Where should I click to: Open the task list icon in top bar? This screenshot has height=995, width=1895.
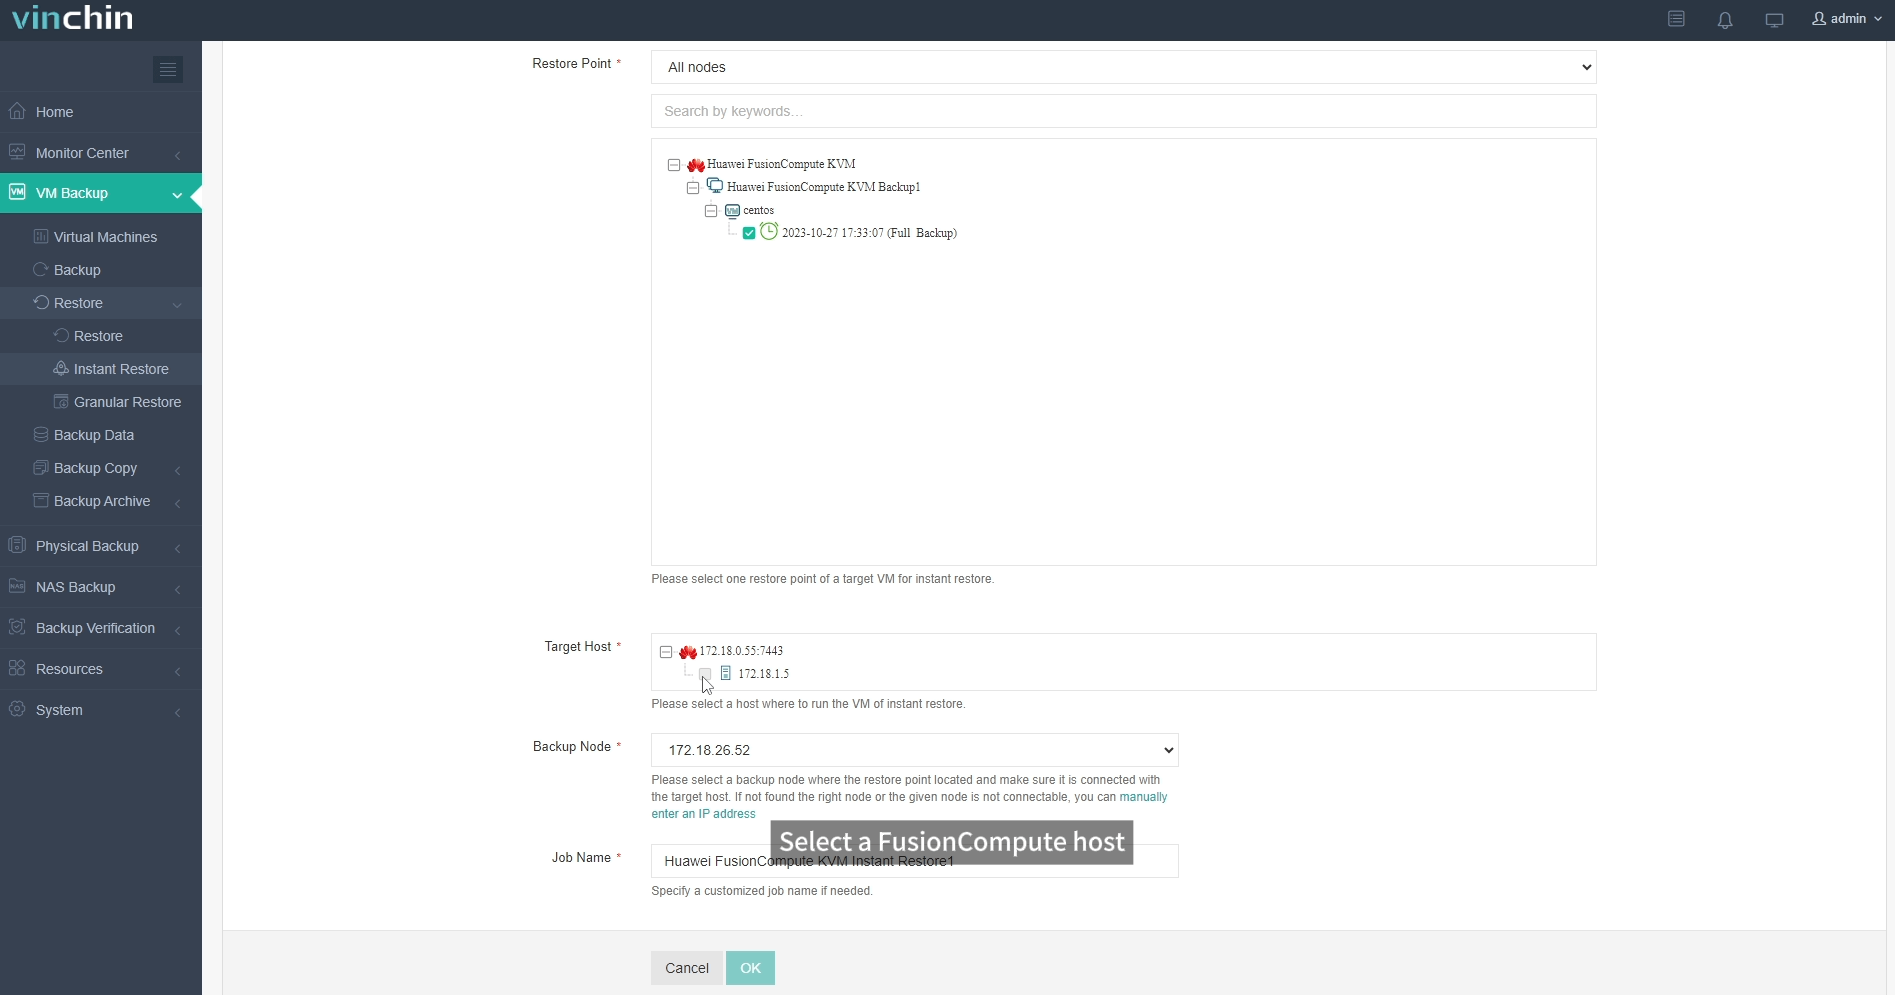tap(1677, 19)
